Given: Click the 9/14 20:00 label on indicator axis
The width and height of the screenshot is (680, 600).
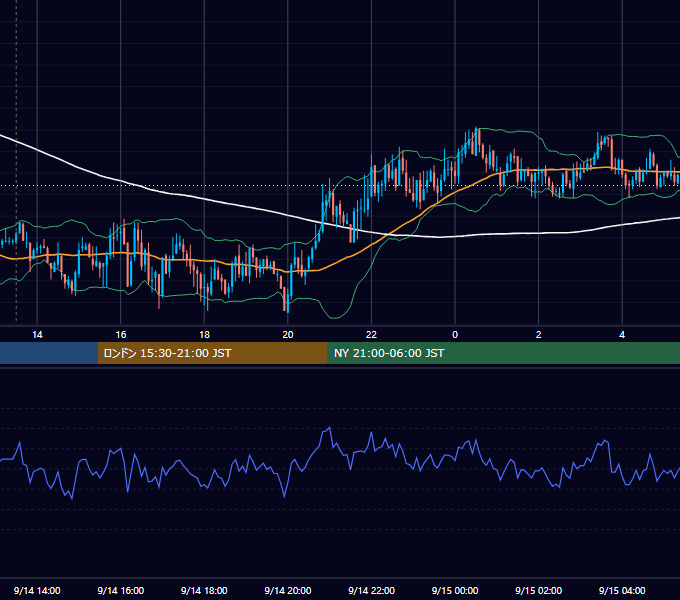Looking at the screenshot, I should [288, 590].
